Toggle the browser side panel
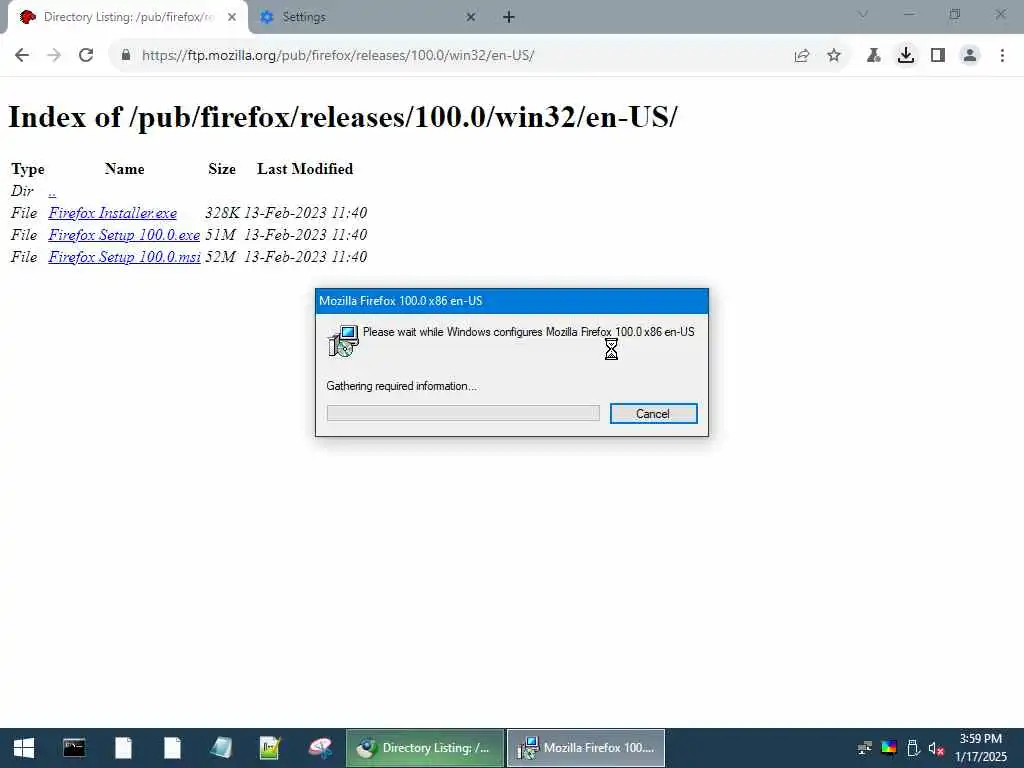Screen dimensions: 1024x768 pyautogui.click(x=938, y=56)
